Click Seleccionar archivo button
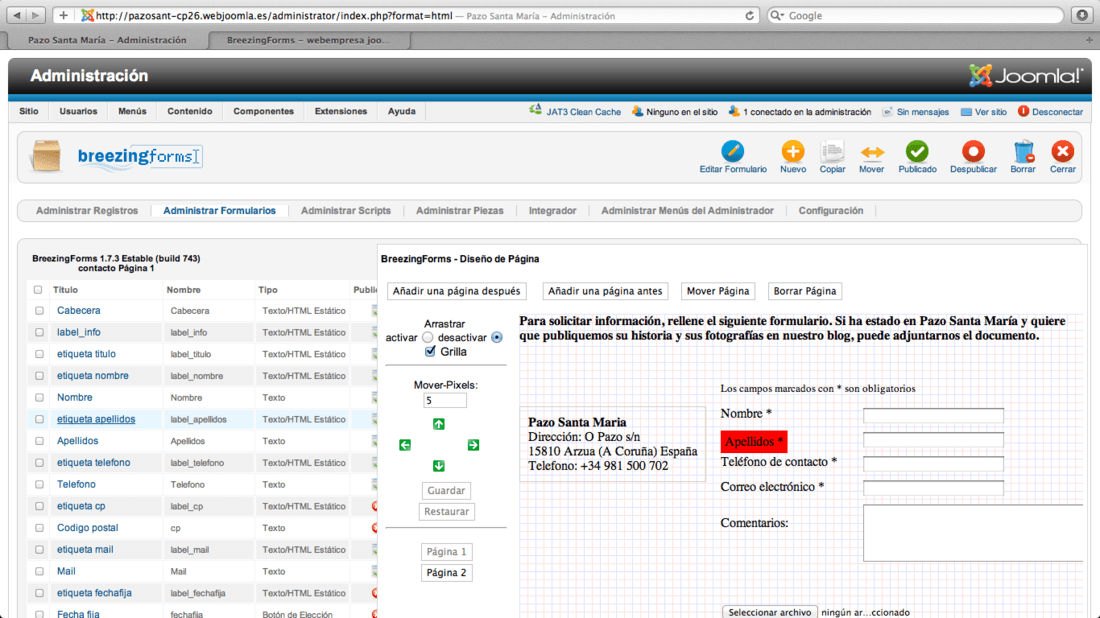Viewport: 1100px width, 618px height. point(770,612)
